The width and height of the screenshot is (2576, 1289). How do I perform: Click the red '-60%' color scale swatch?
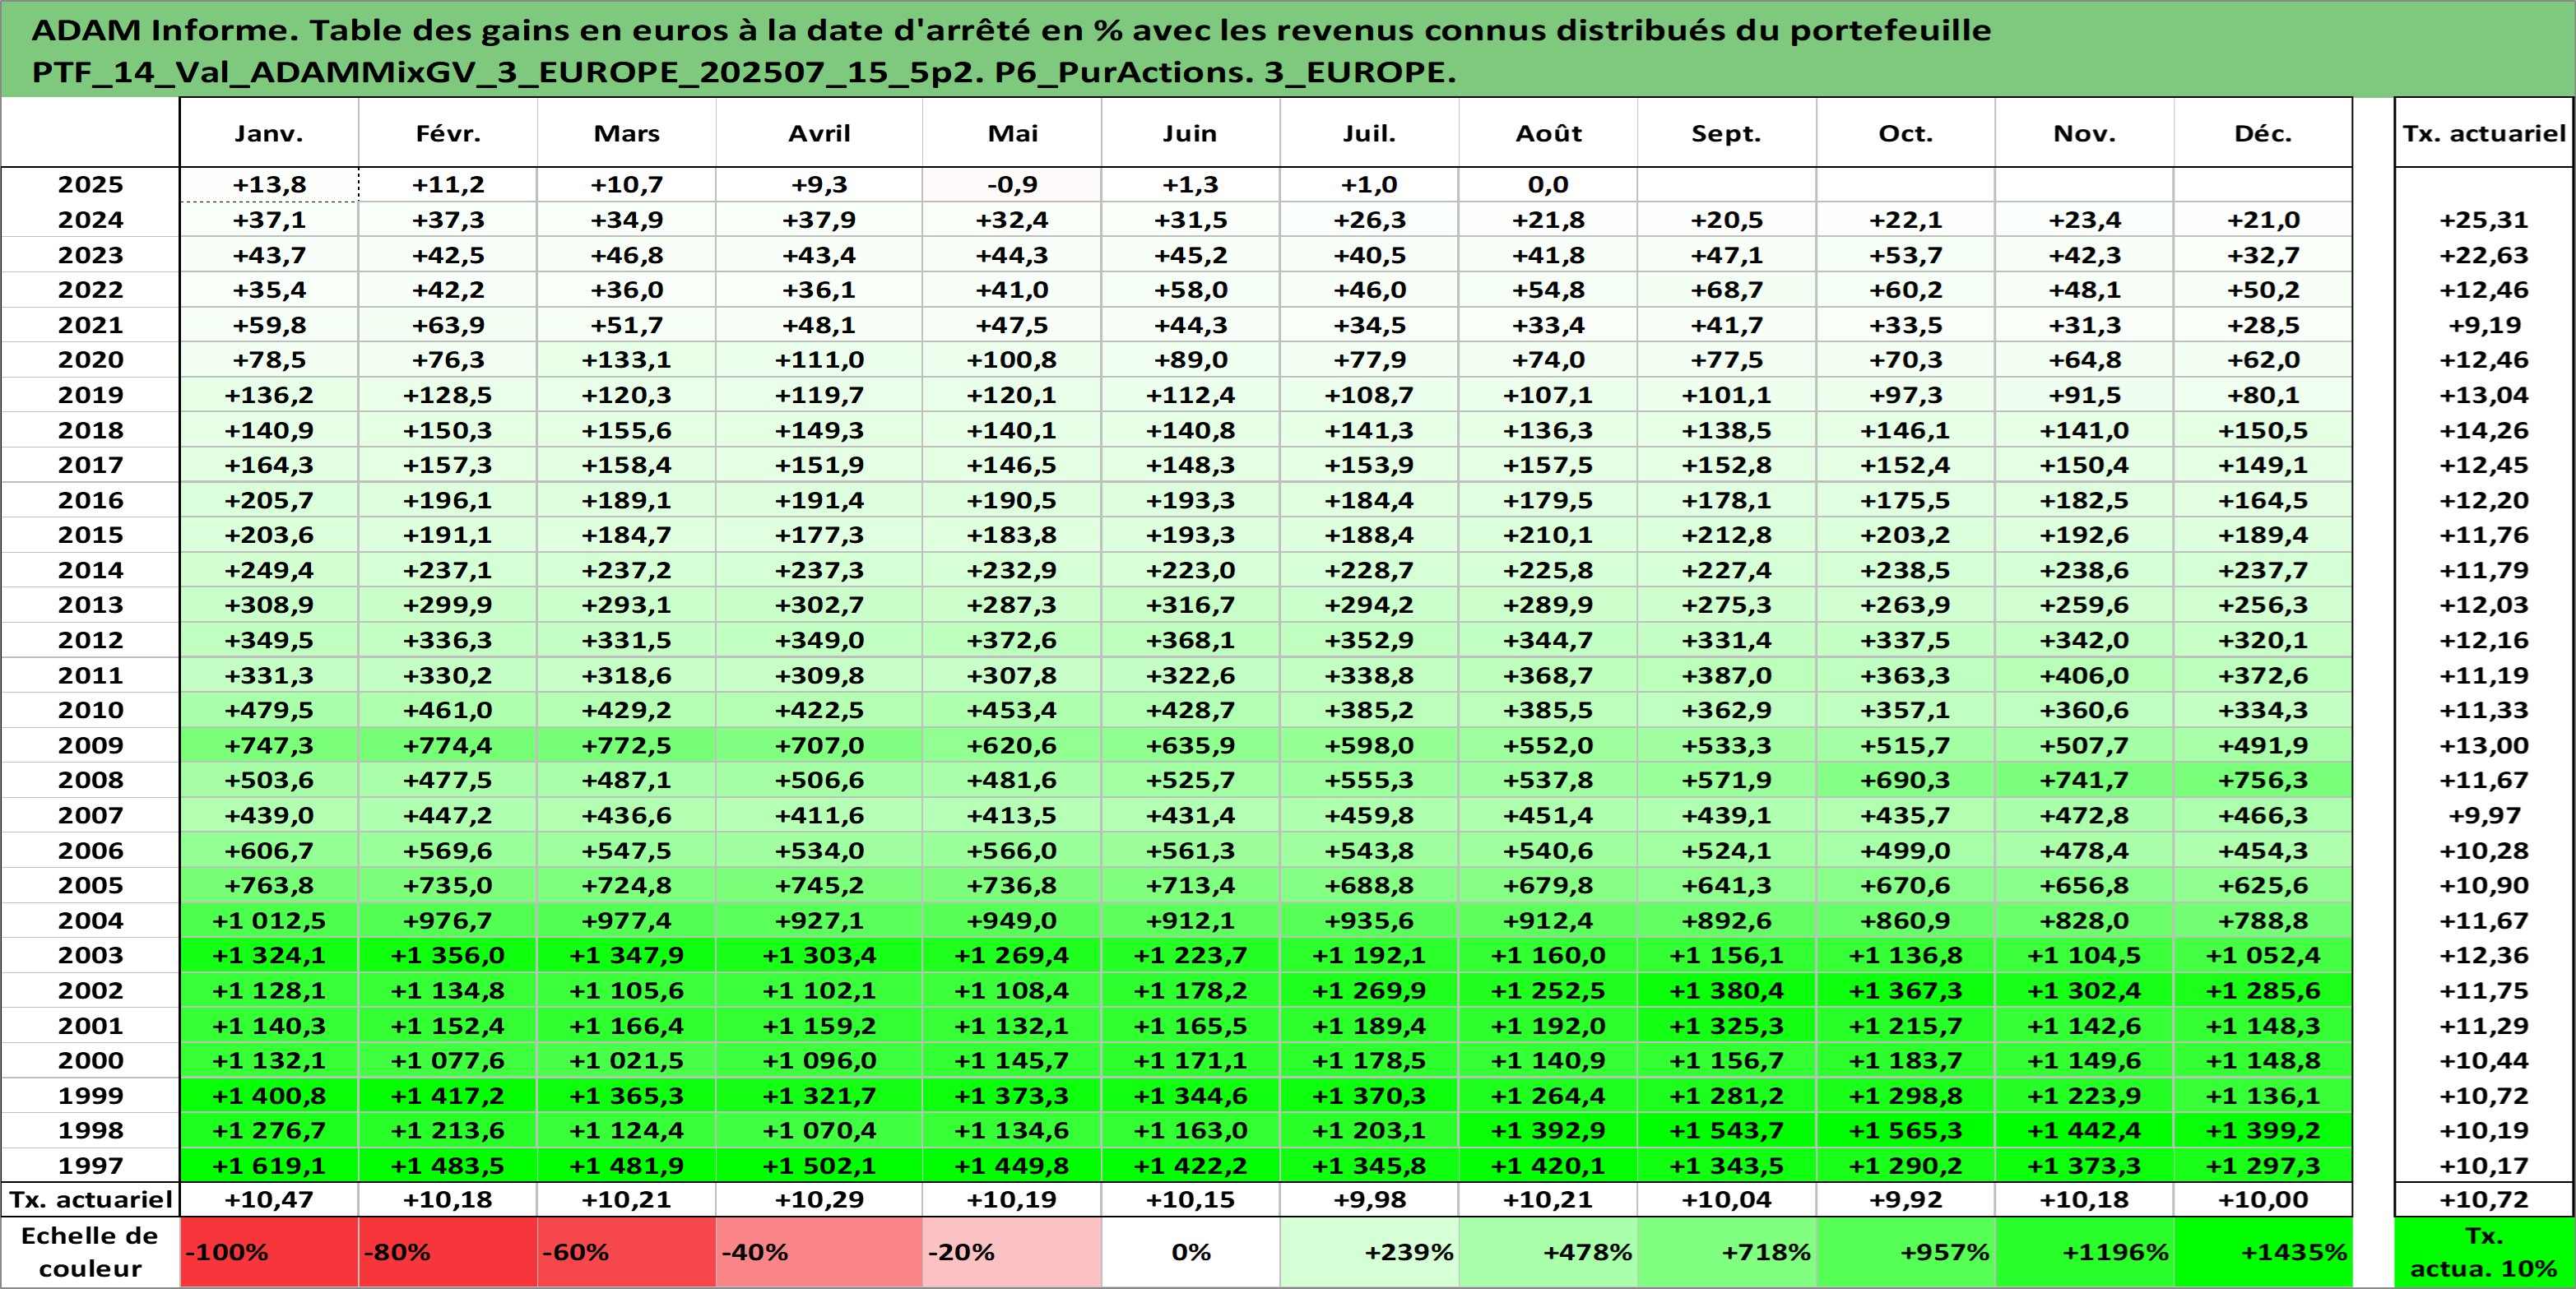(x=627, y=1252)
